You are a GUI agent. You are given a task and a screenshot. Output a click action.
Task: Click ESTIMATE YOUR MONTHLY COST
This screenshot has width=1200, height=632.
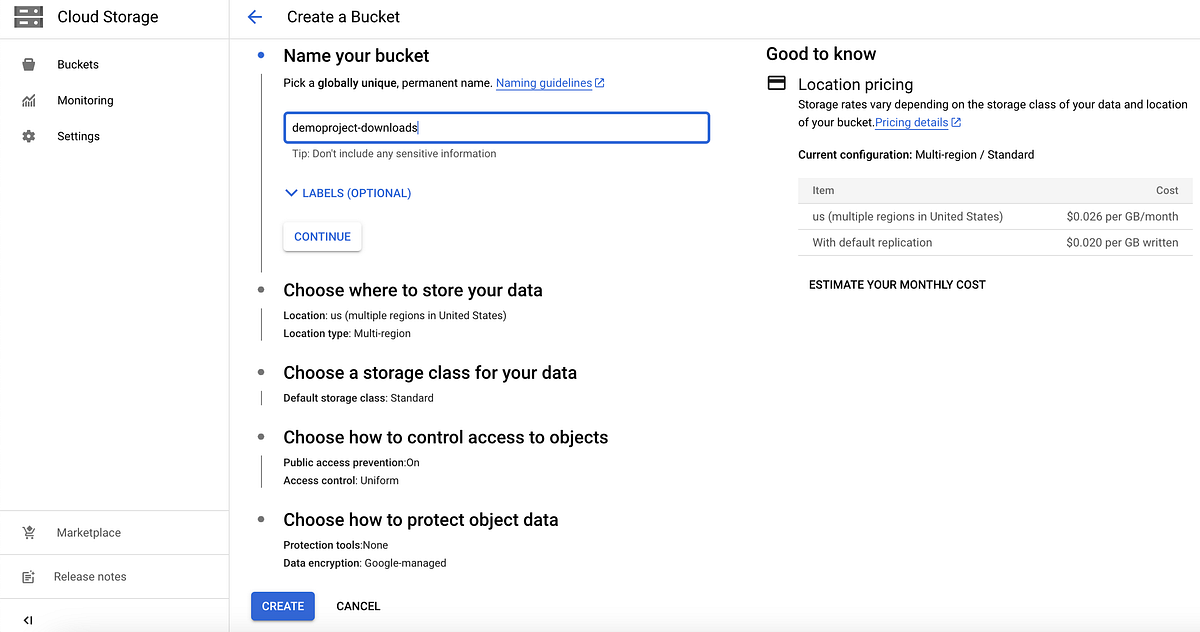coord(896,284)
